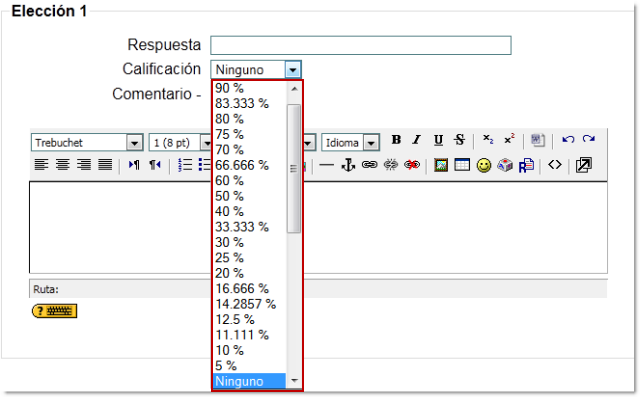Screen dimensions: 640x397
Task: Select 25 % grade option
Action: (249, 258)
